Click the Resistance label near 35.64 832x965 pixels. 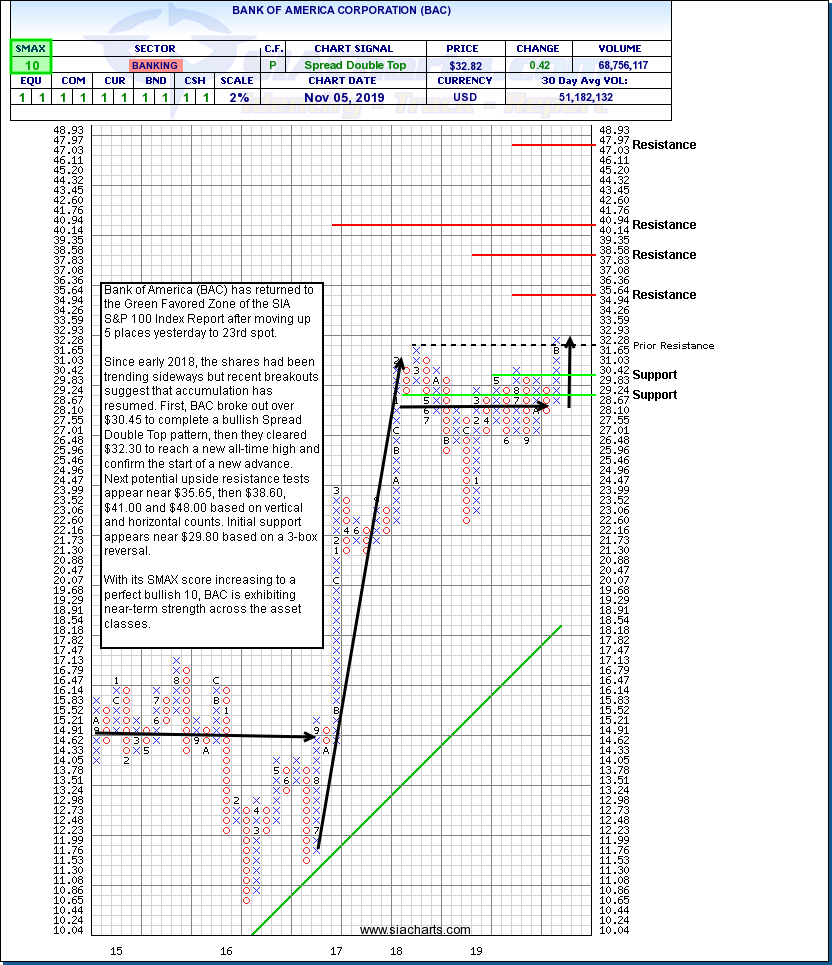664,295
